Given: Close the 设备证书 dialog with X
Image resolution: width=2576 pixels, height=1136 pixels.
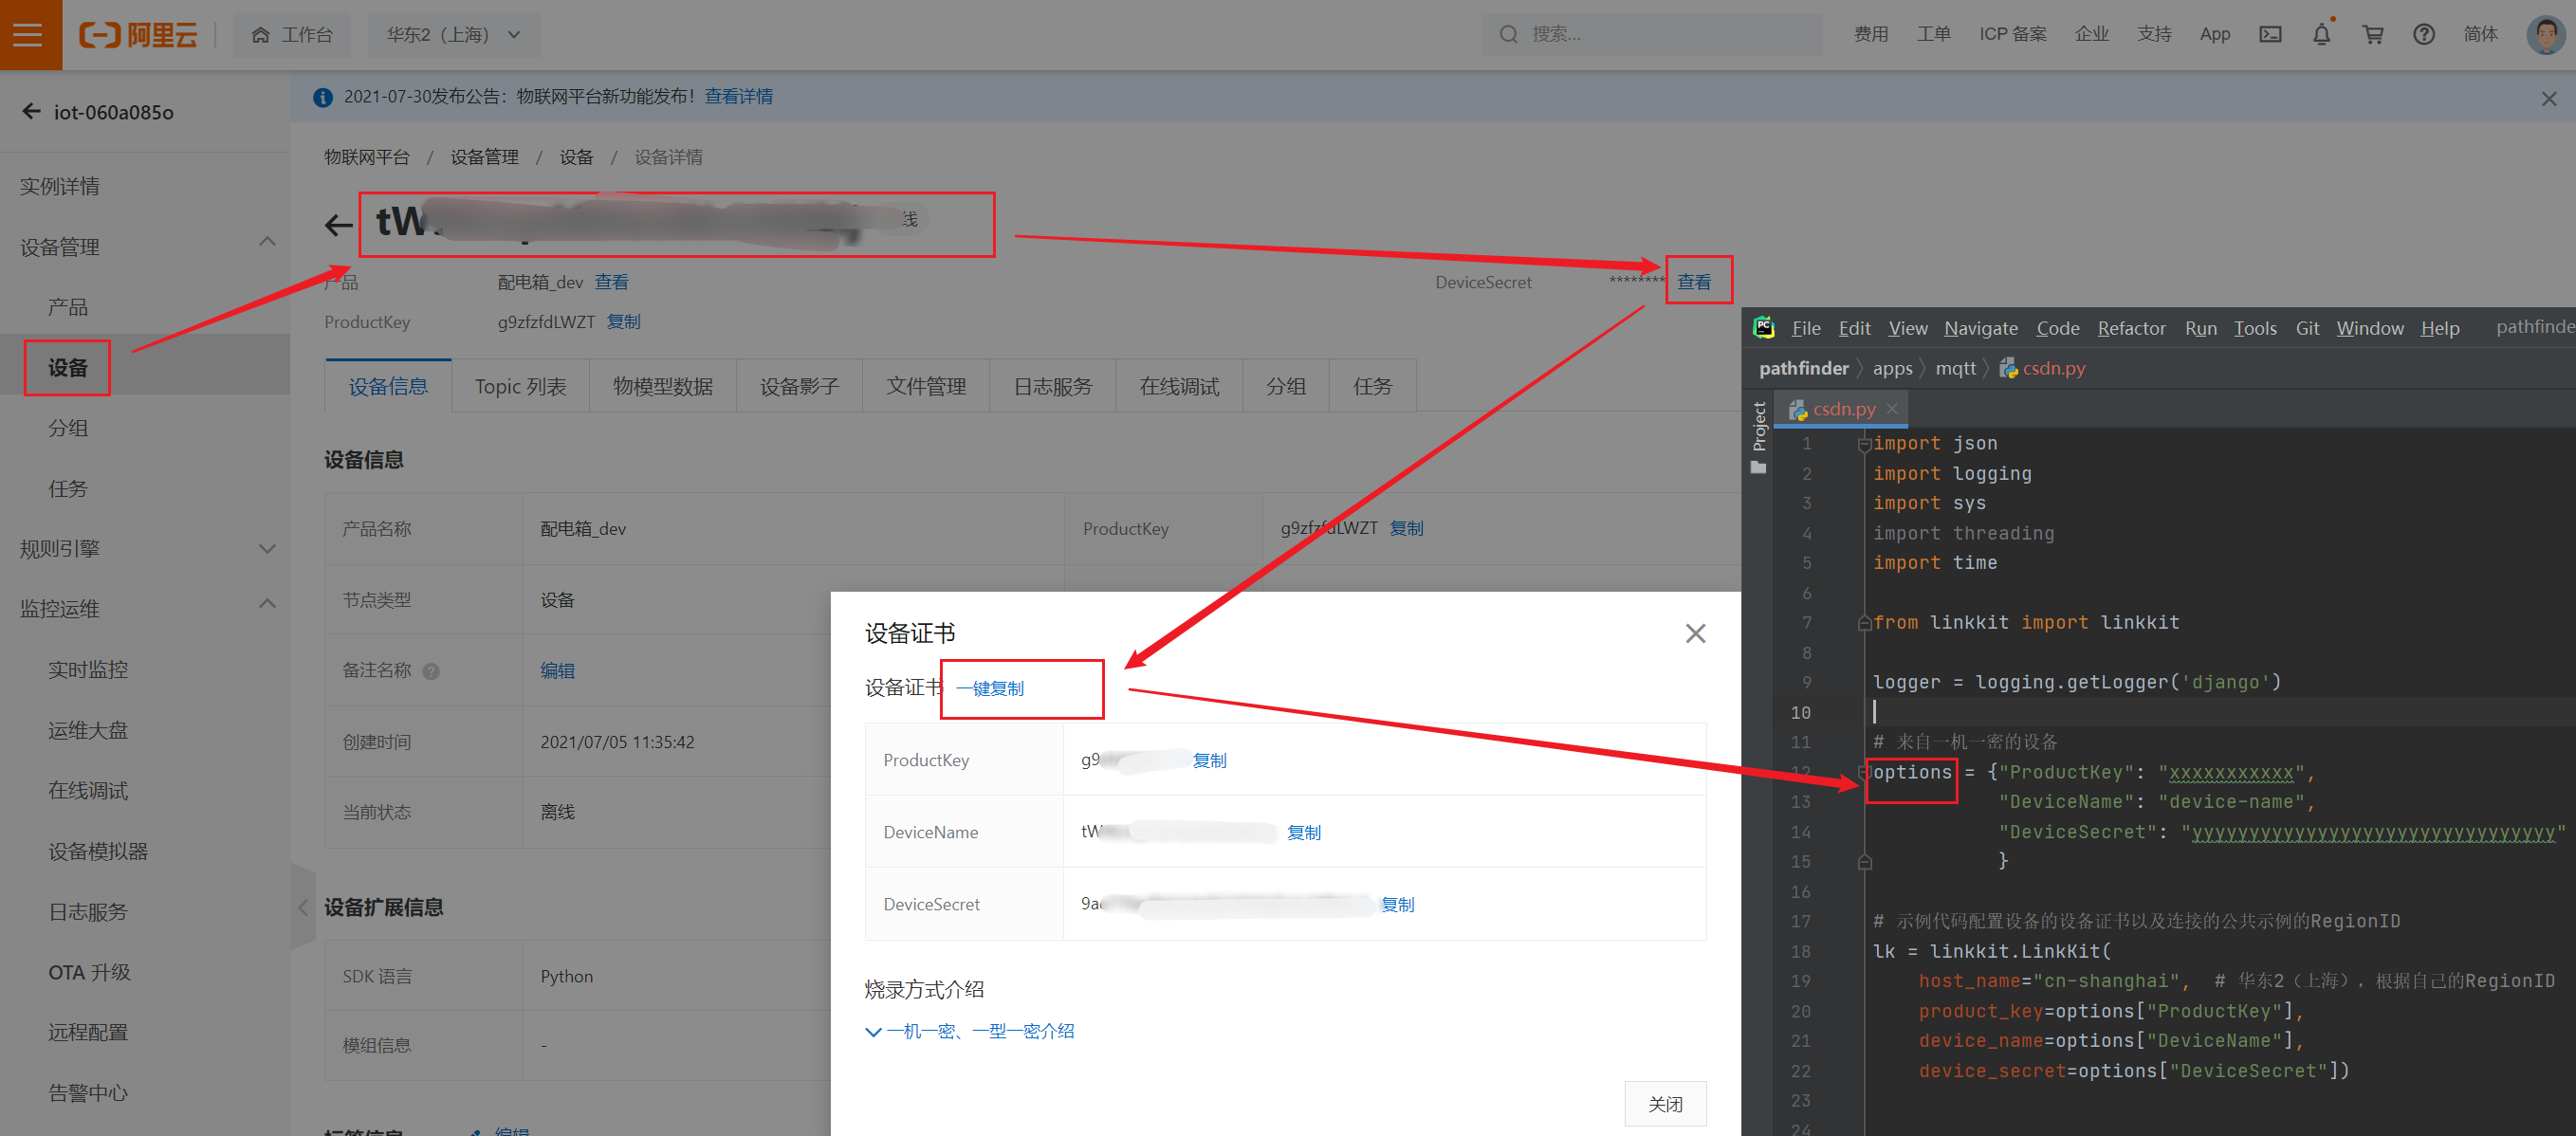Looking at the screenshot, I should point(1695,633).
